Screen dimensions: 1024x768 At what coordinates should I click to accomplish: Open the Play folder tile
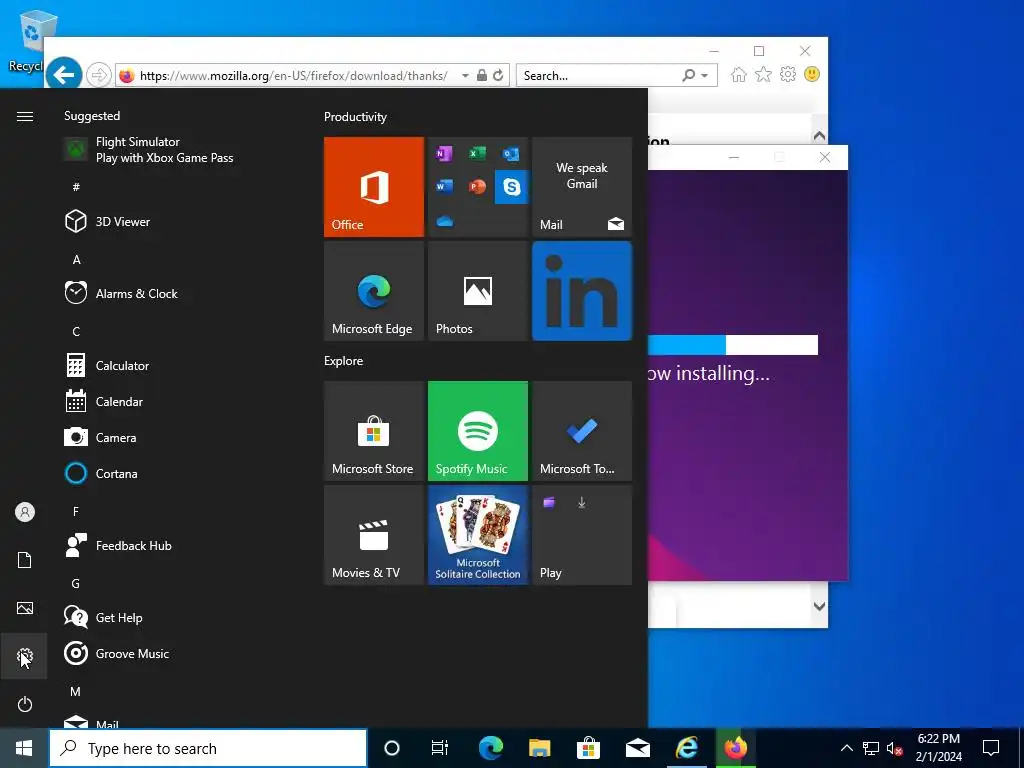[582, 535]
